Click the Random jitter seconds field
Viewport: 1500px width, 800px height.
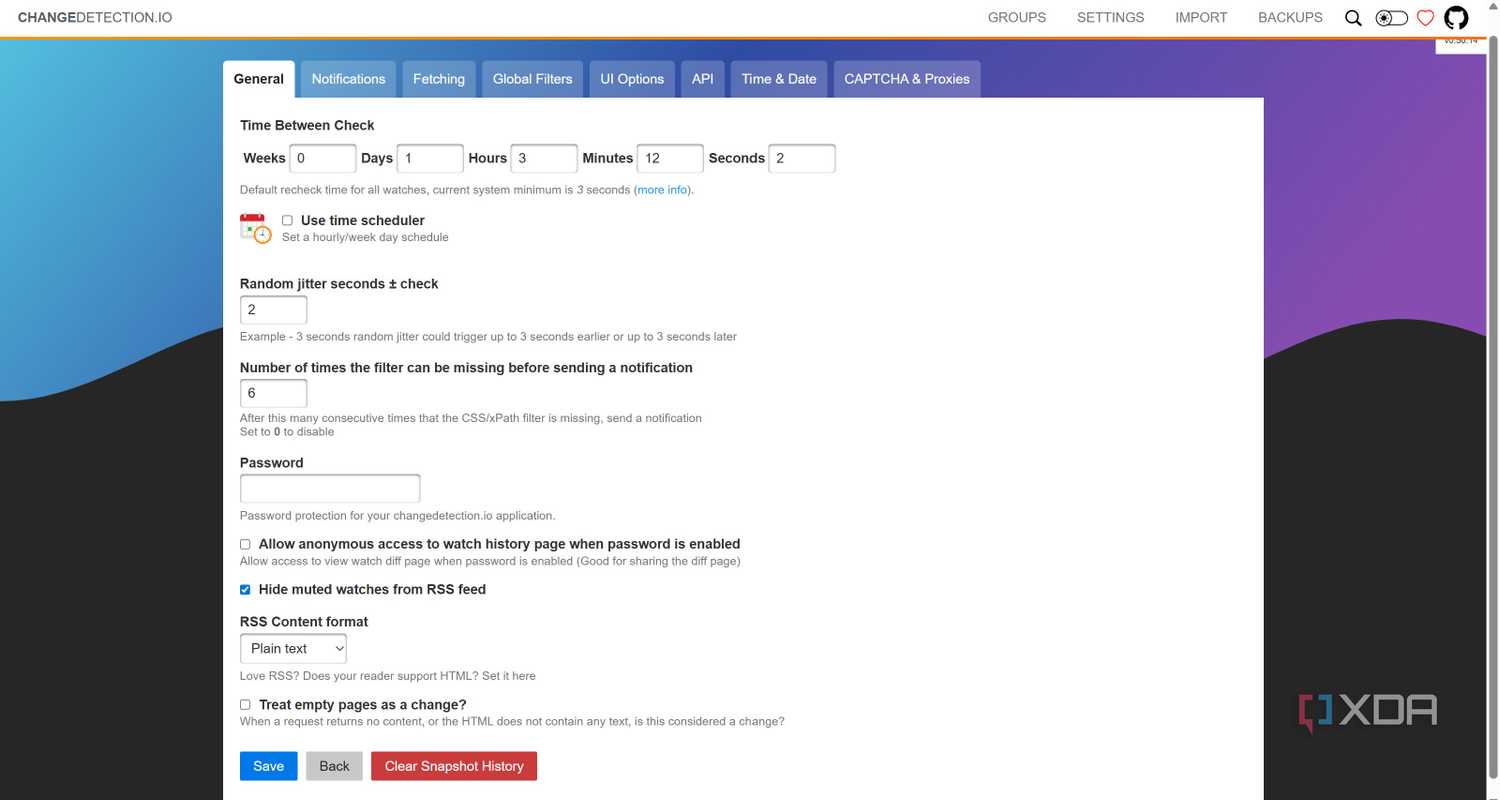click(x=274, y=310)
